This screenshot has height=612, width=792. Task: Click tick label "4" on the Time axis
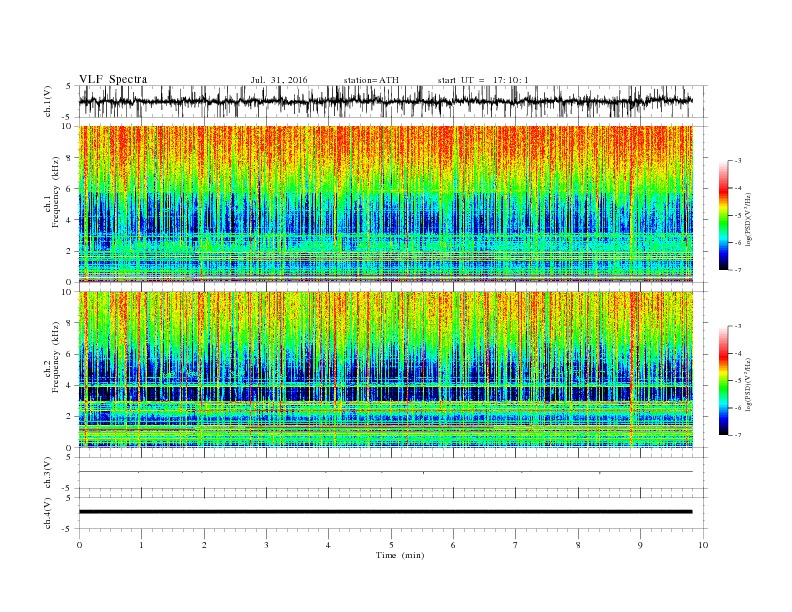[328, 545]
